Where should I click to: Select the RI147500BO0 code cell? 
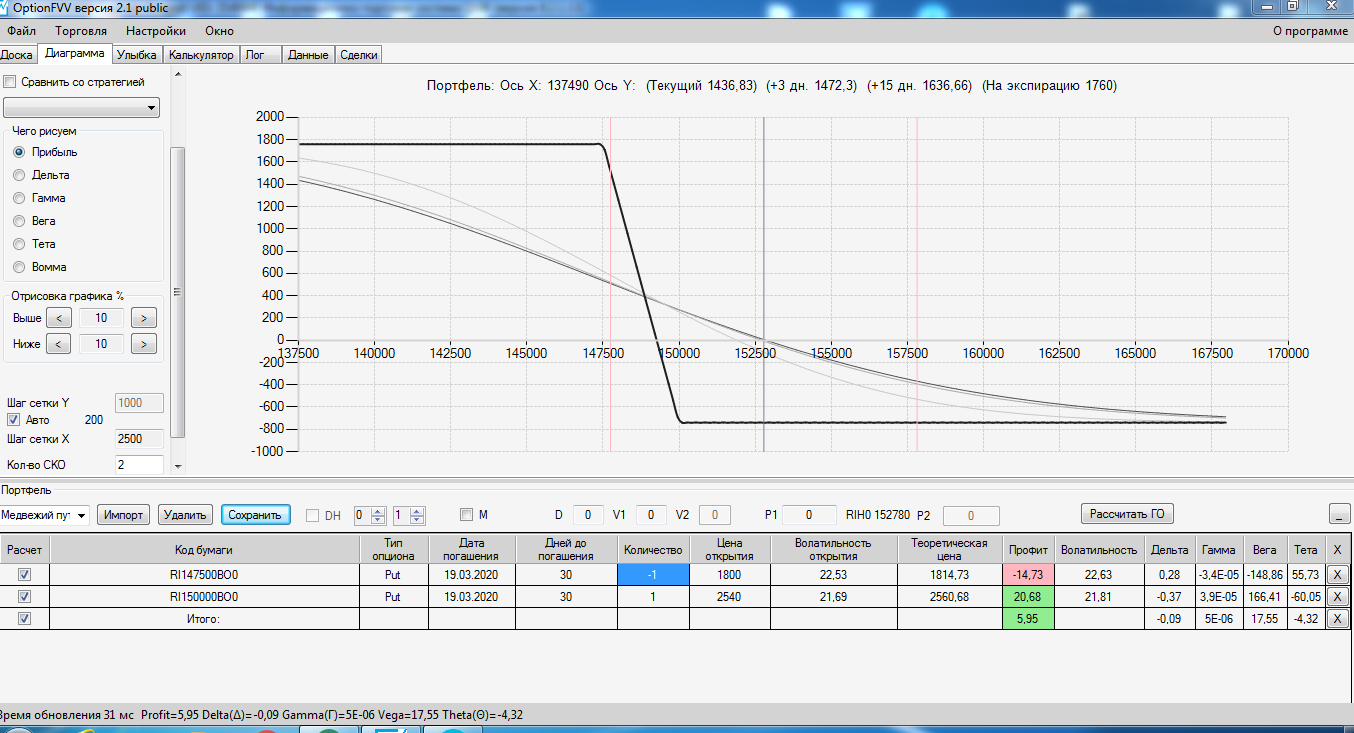pos(204,575)
